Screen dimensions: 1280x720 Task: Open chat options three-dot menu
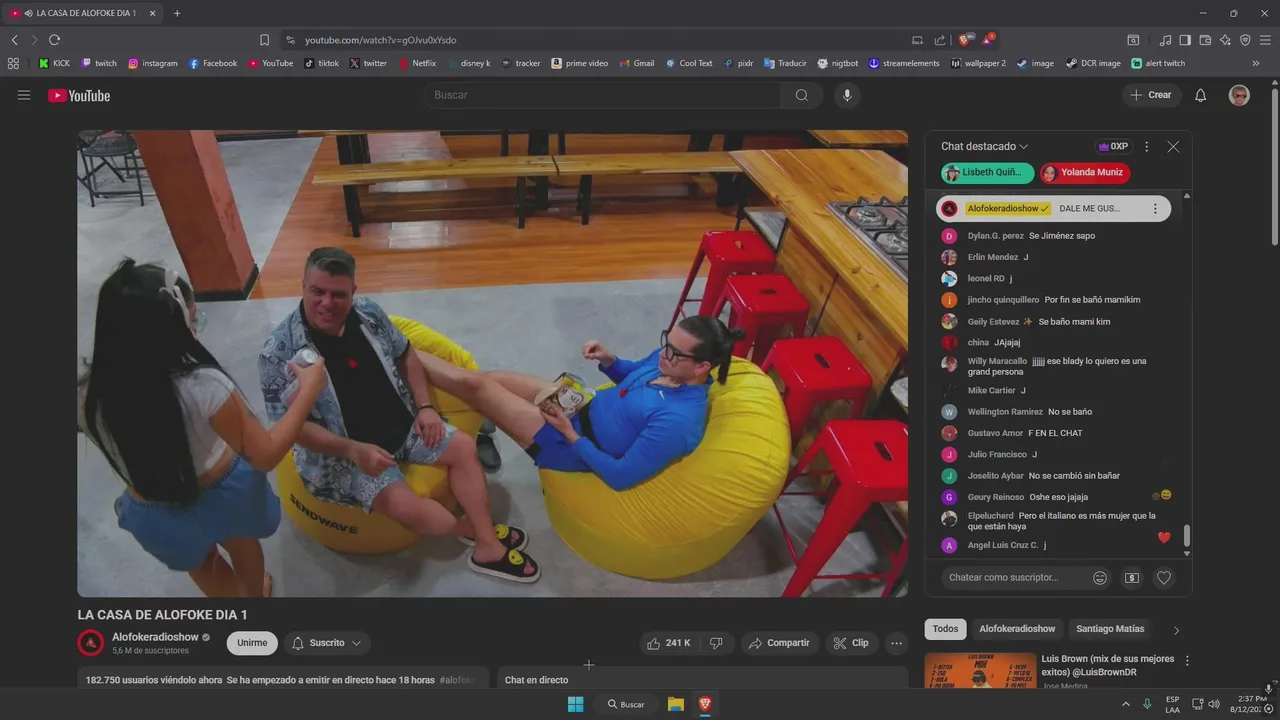[1146, 146]
